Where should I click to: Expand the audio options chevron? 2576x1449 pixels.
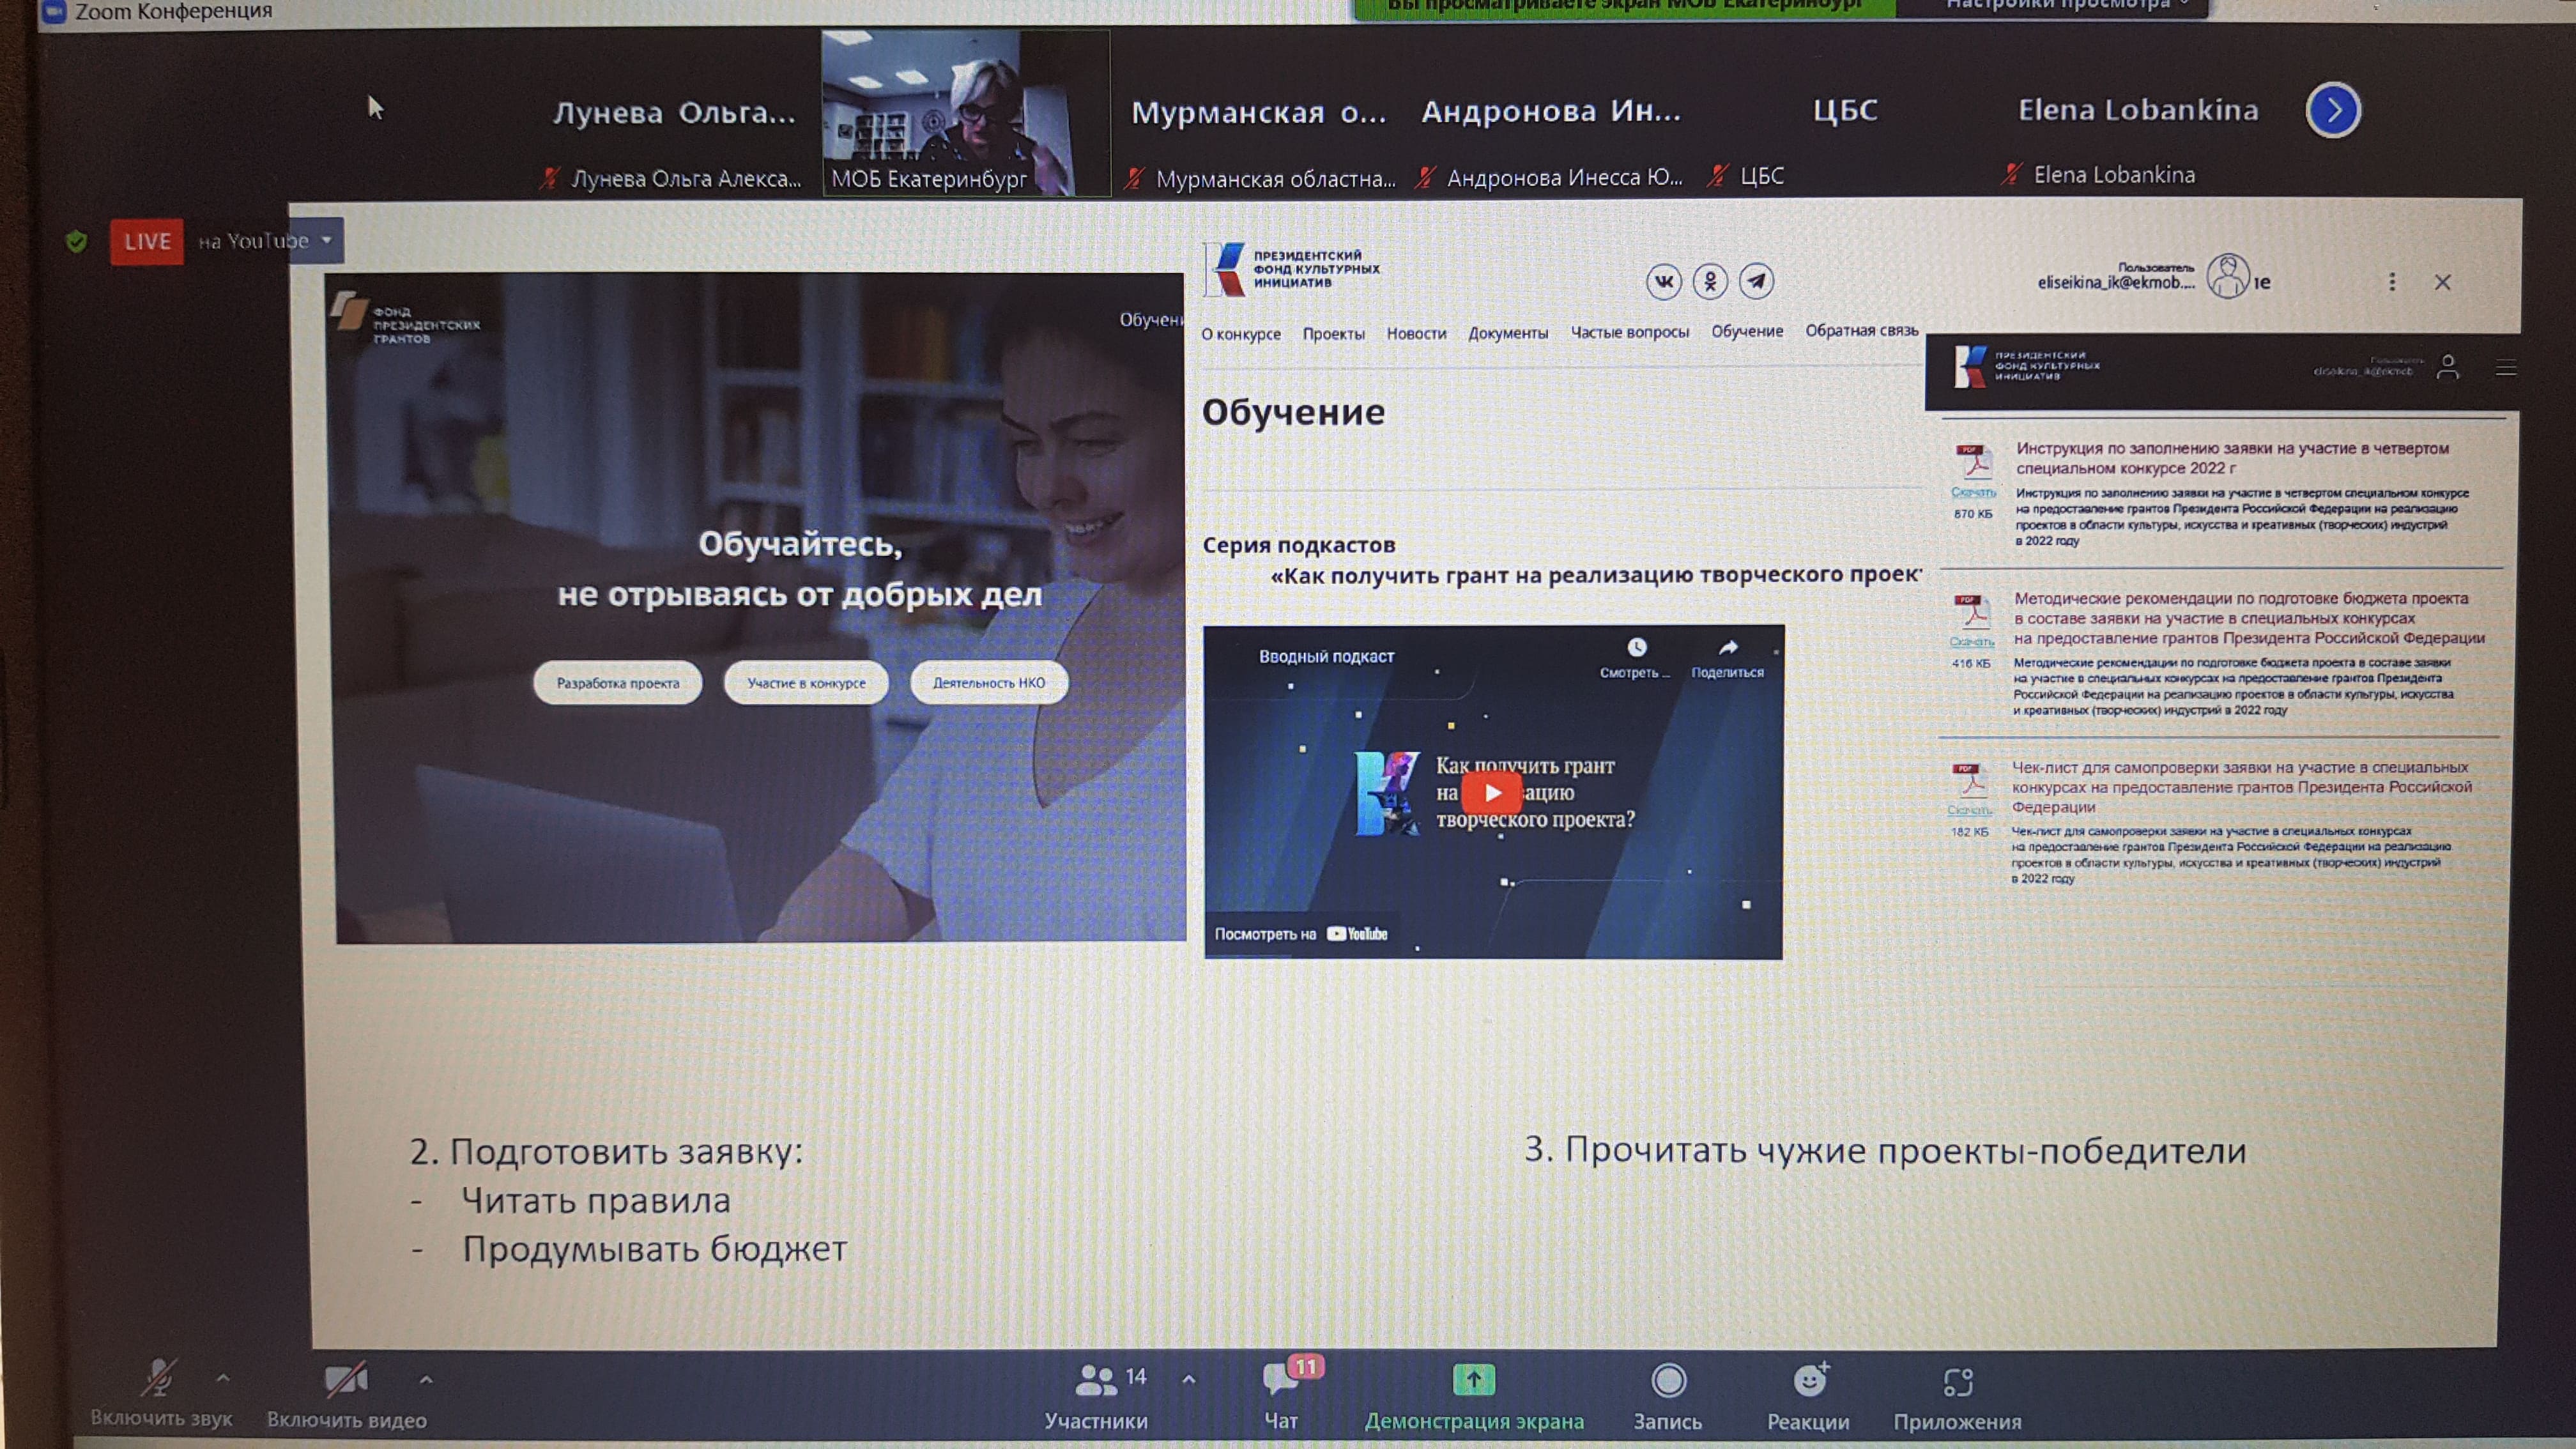223,1378
